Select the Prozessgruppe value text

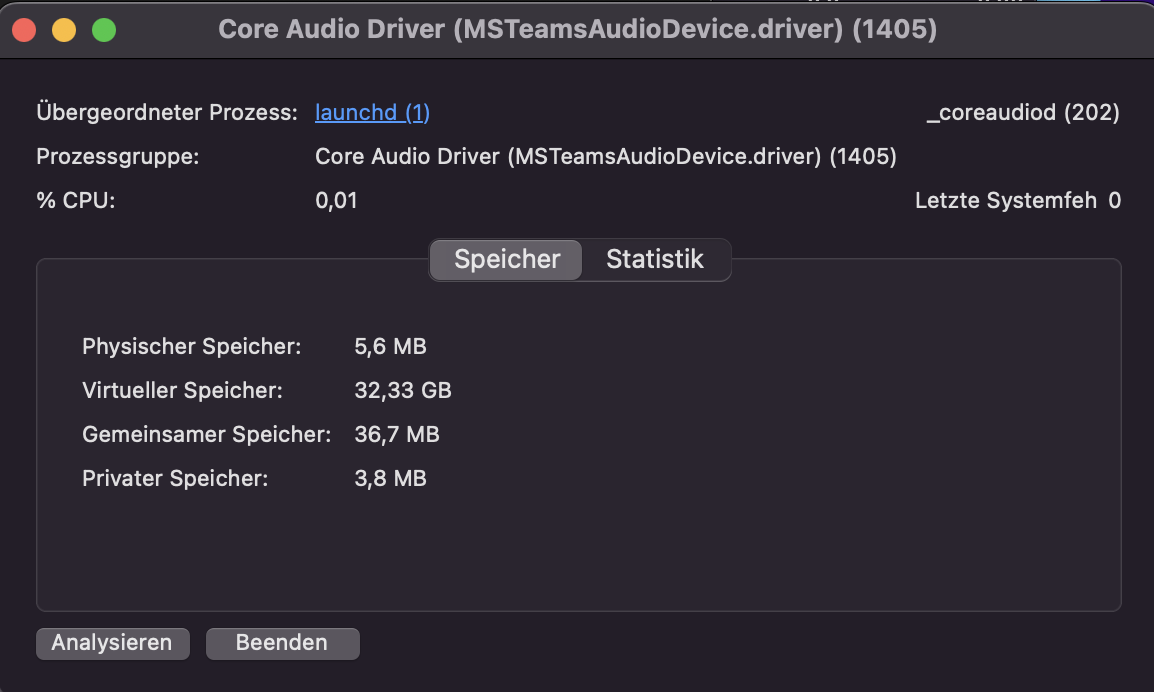[605, 157]
